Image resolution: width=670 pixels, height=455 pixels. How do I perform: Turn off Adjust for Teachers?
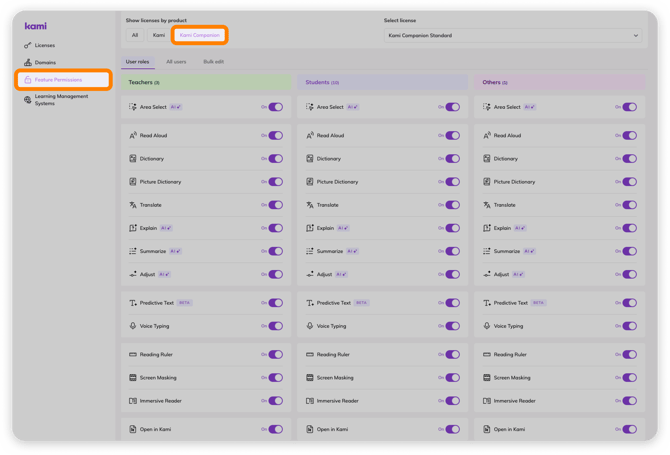pyautogui.click(x=276, y=274)
